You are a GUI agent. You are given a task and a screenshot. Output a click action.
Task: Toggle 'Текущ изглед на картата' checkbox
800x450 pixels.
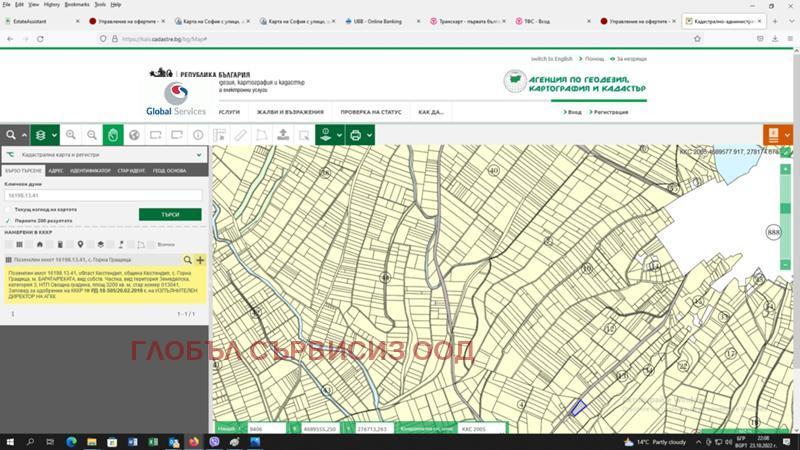[x=8, y=209]
